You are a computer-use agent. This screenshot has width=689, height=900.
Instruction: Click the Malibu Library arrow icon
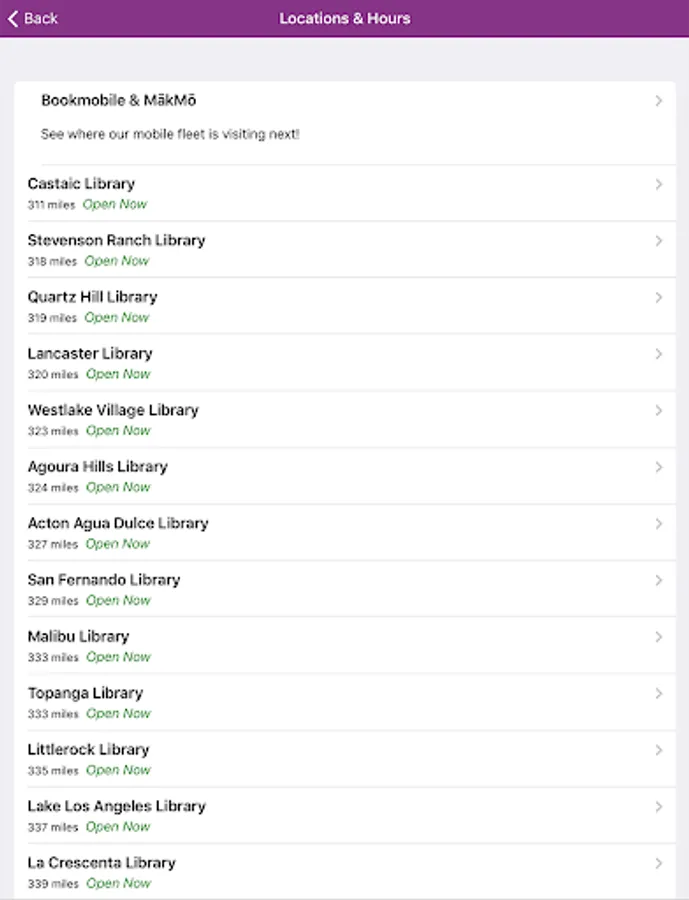point(658,637)
